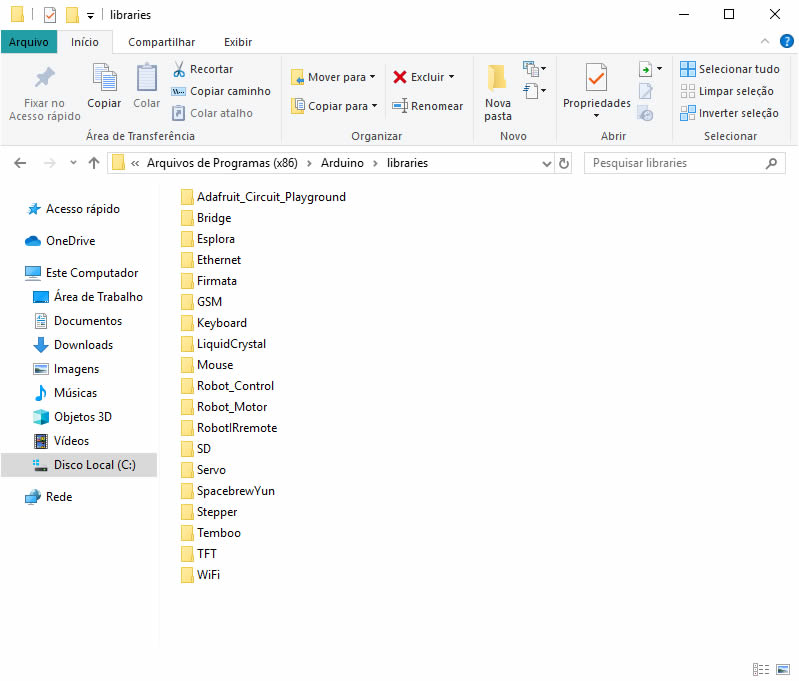Viewport: 799px width, 681px height.
Task: Click the search magnifier icon
Action: [x=771, y=163]
